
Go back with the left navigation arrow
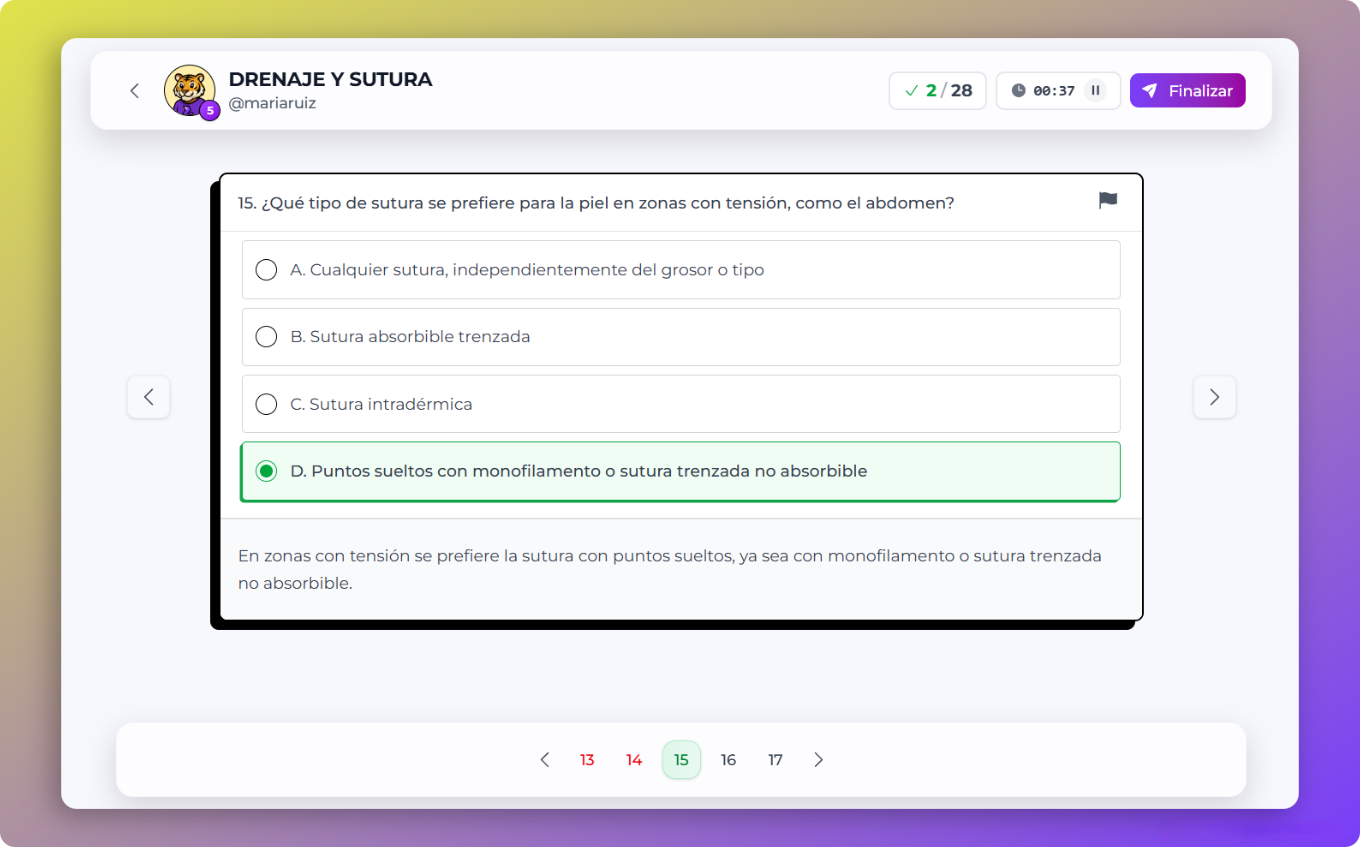148,397
